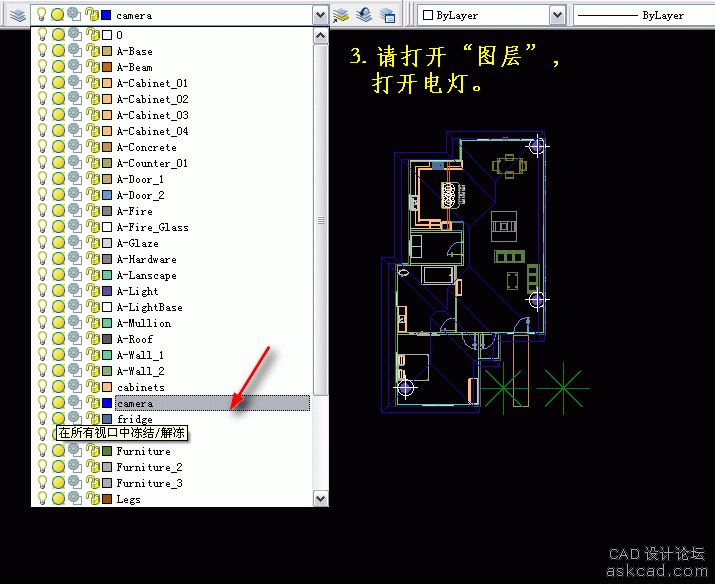Image resolution: width=715 pixels, height=584 pixels.
Task: Select the A-Wall_1 layer name
Action: pyautogui.click(x=140, y=355)
